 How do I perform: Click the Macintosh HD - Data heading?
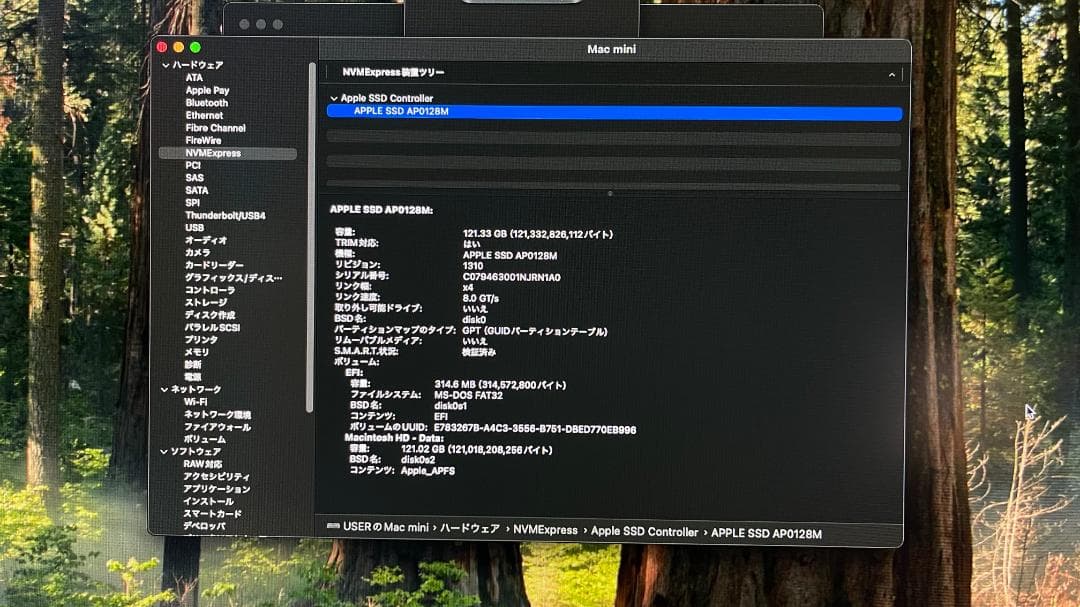394,438
